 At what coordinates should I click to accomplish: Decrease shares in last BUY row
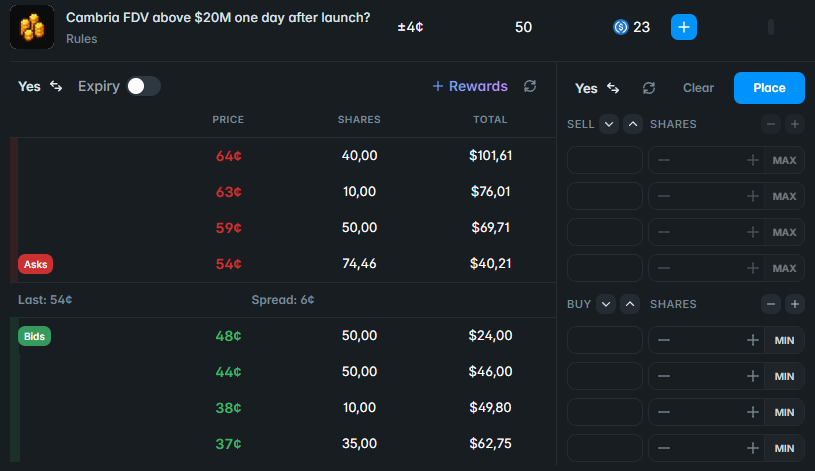664,448
